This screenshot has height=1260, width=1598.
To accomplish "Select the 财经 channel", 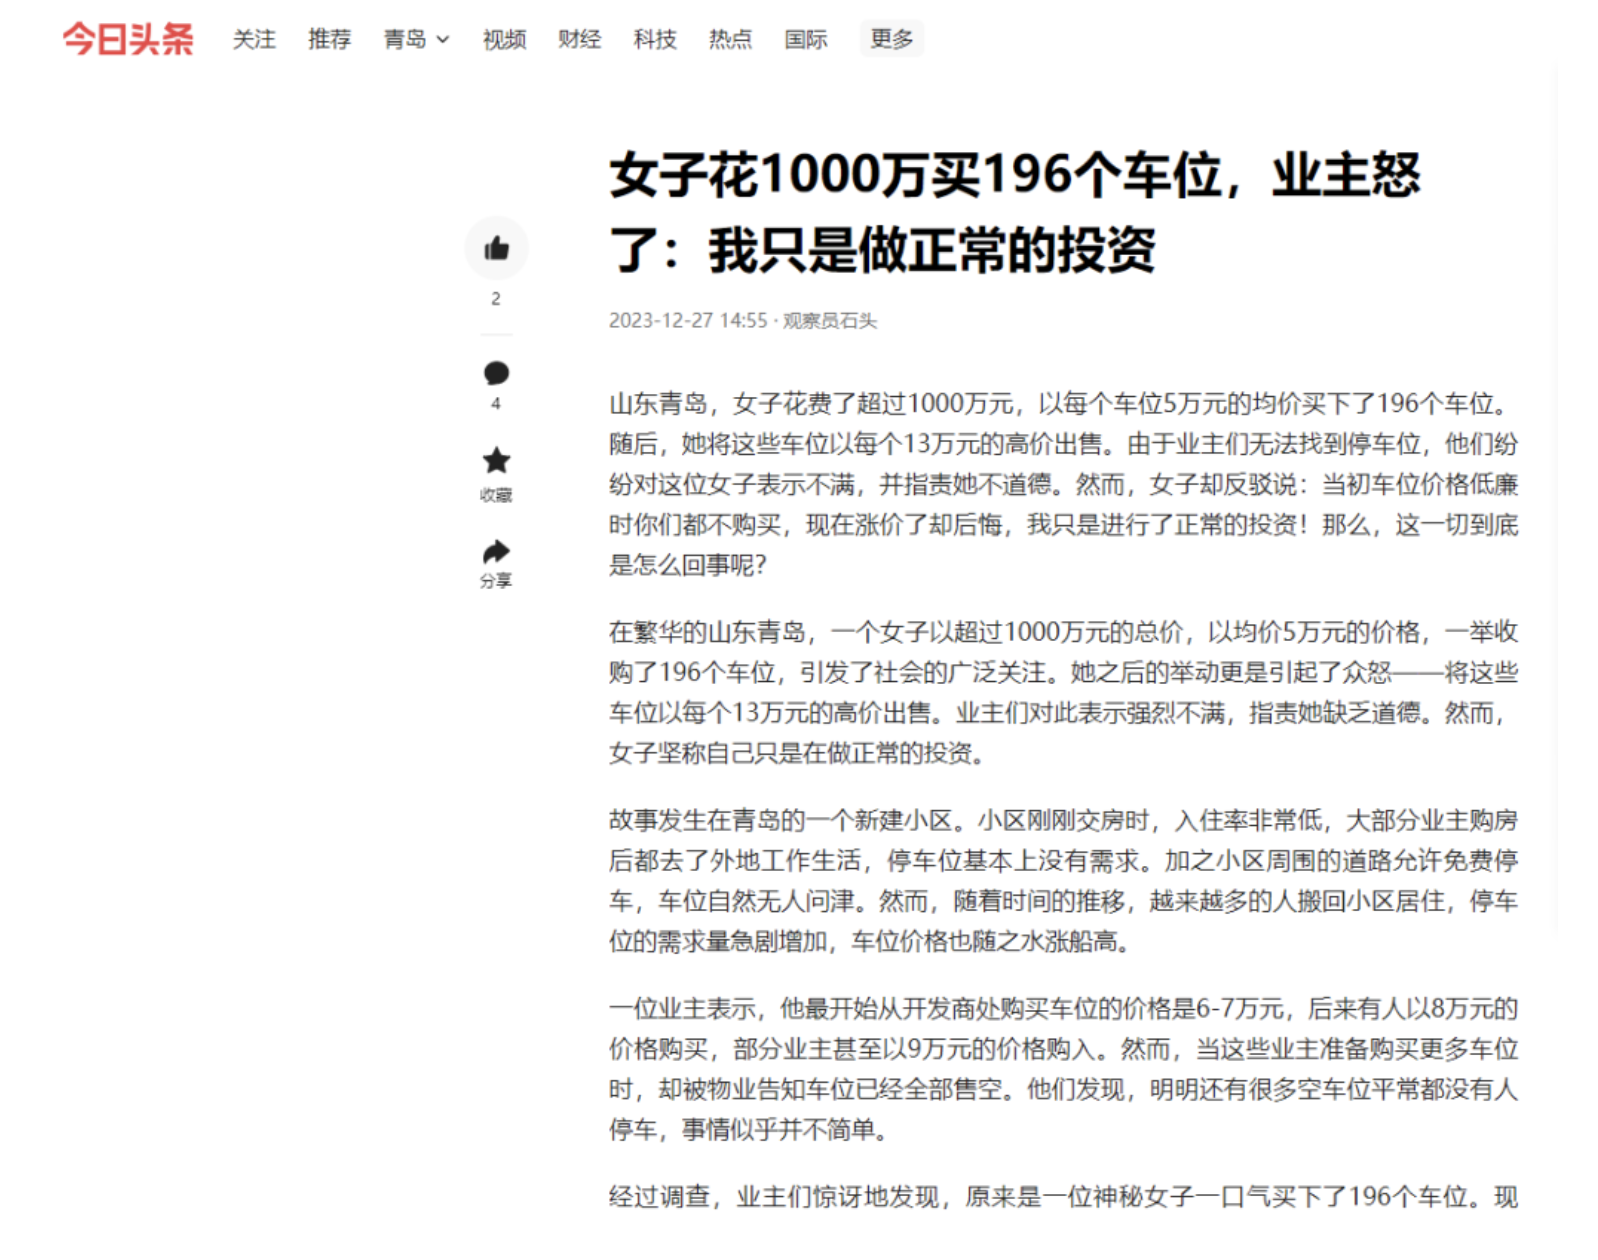I will pos(579,39).
